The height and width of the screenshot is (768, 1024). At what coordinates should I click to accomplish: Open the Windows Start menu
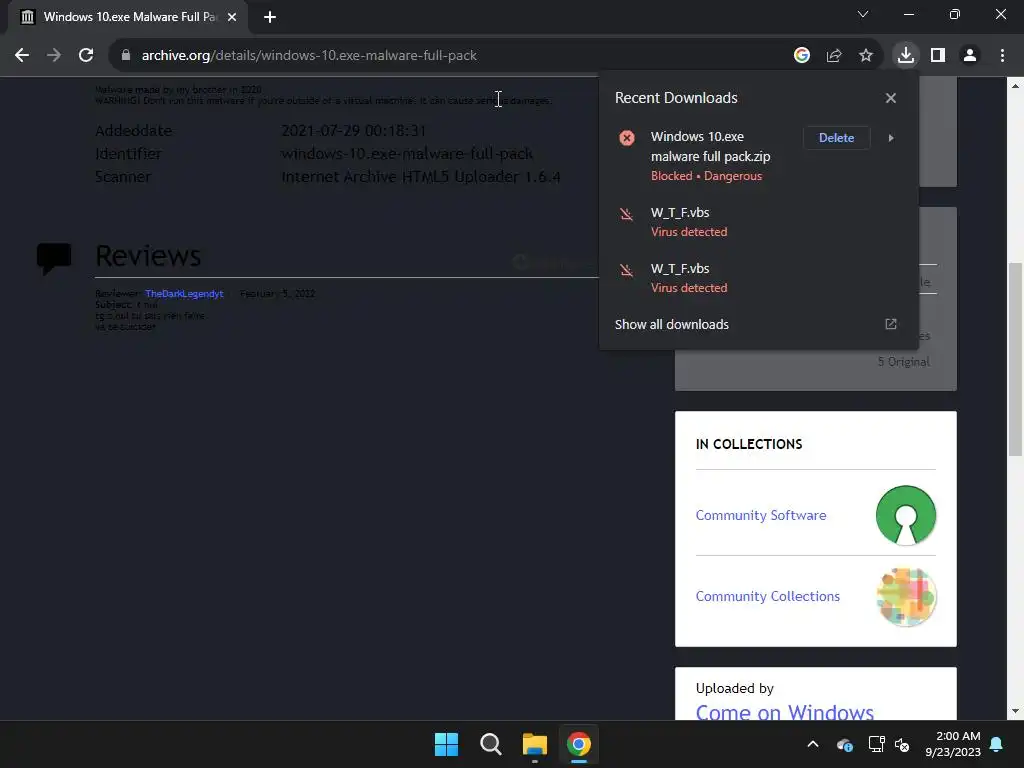pyautogui.click(x=447, y=744)
